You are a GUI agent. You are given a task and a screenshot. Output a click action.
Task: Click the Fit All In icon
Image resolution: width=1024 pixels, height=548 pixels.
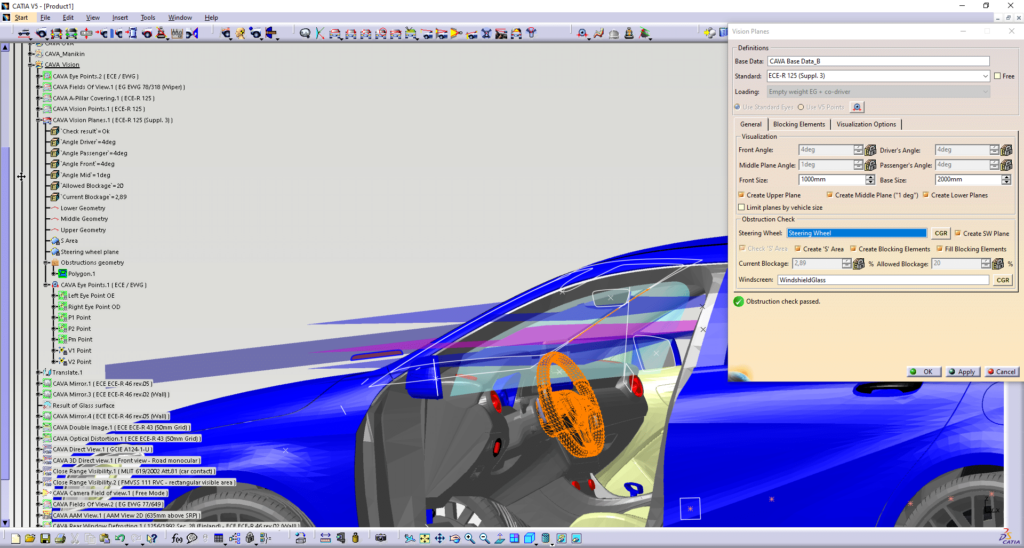point(424,539)
